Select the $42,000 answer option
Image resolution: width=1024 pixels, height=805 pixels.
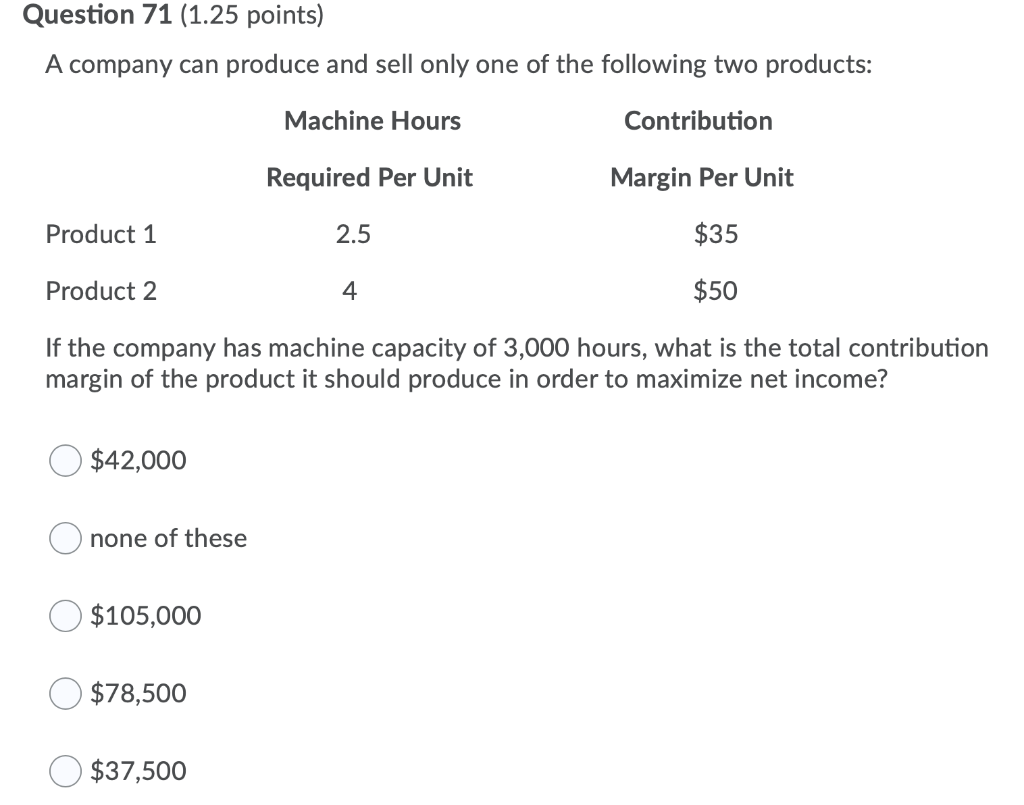[64, 460]
